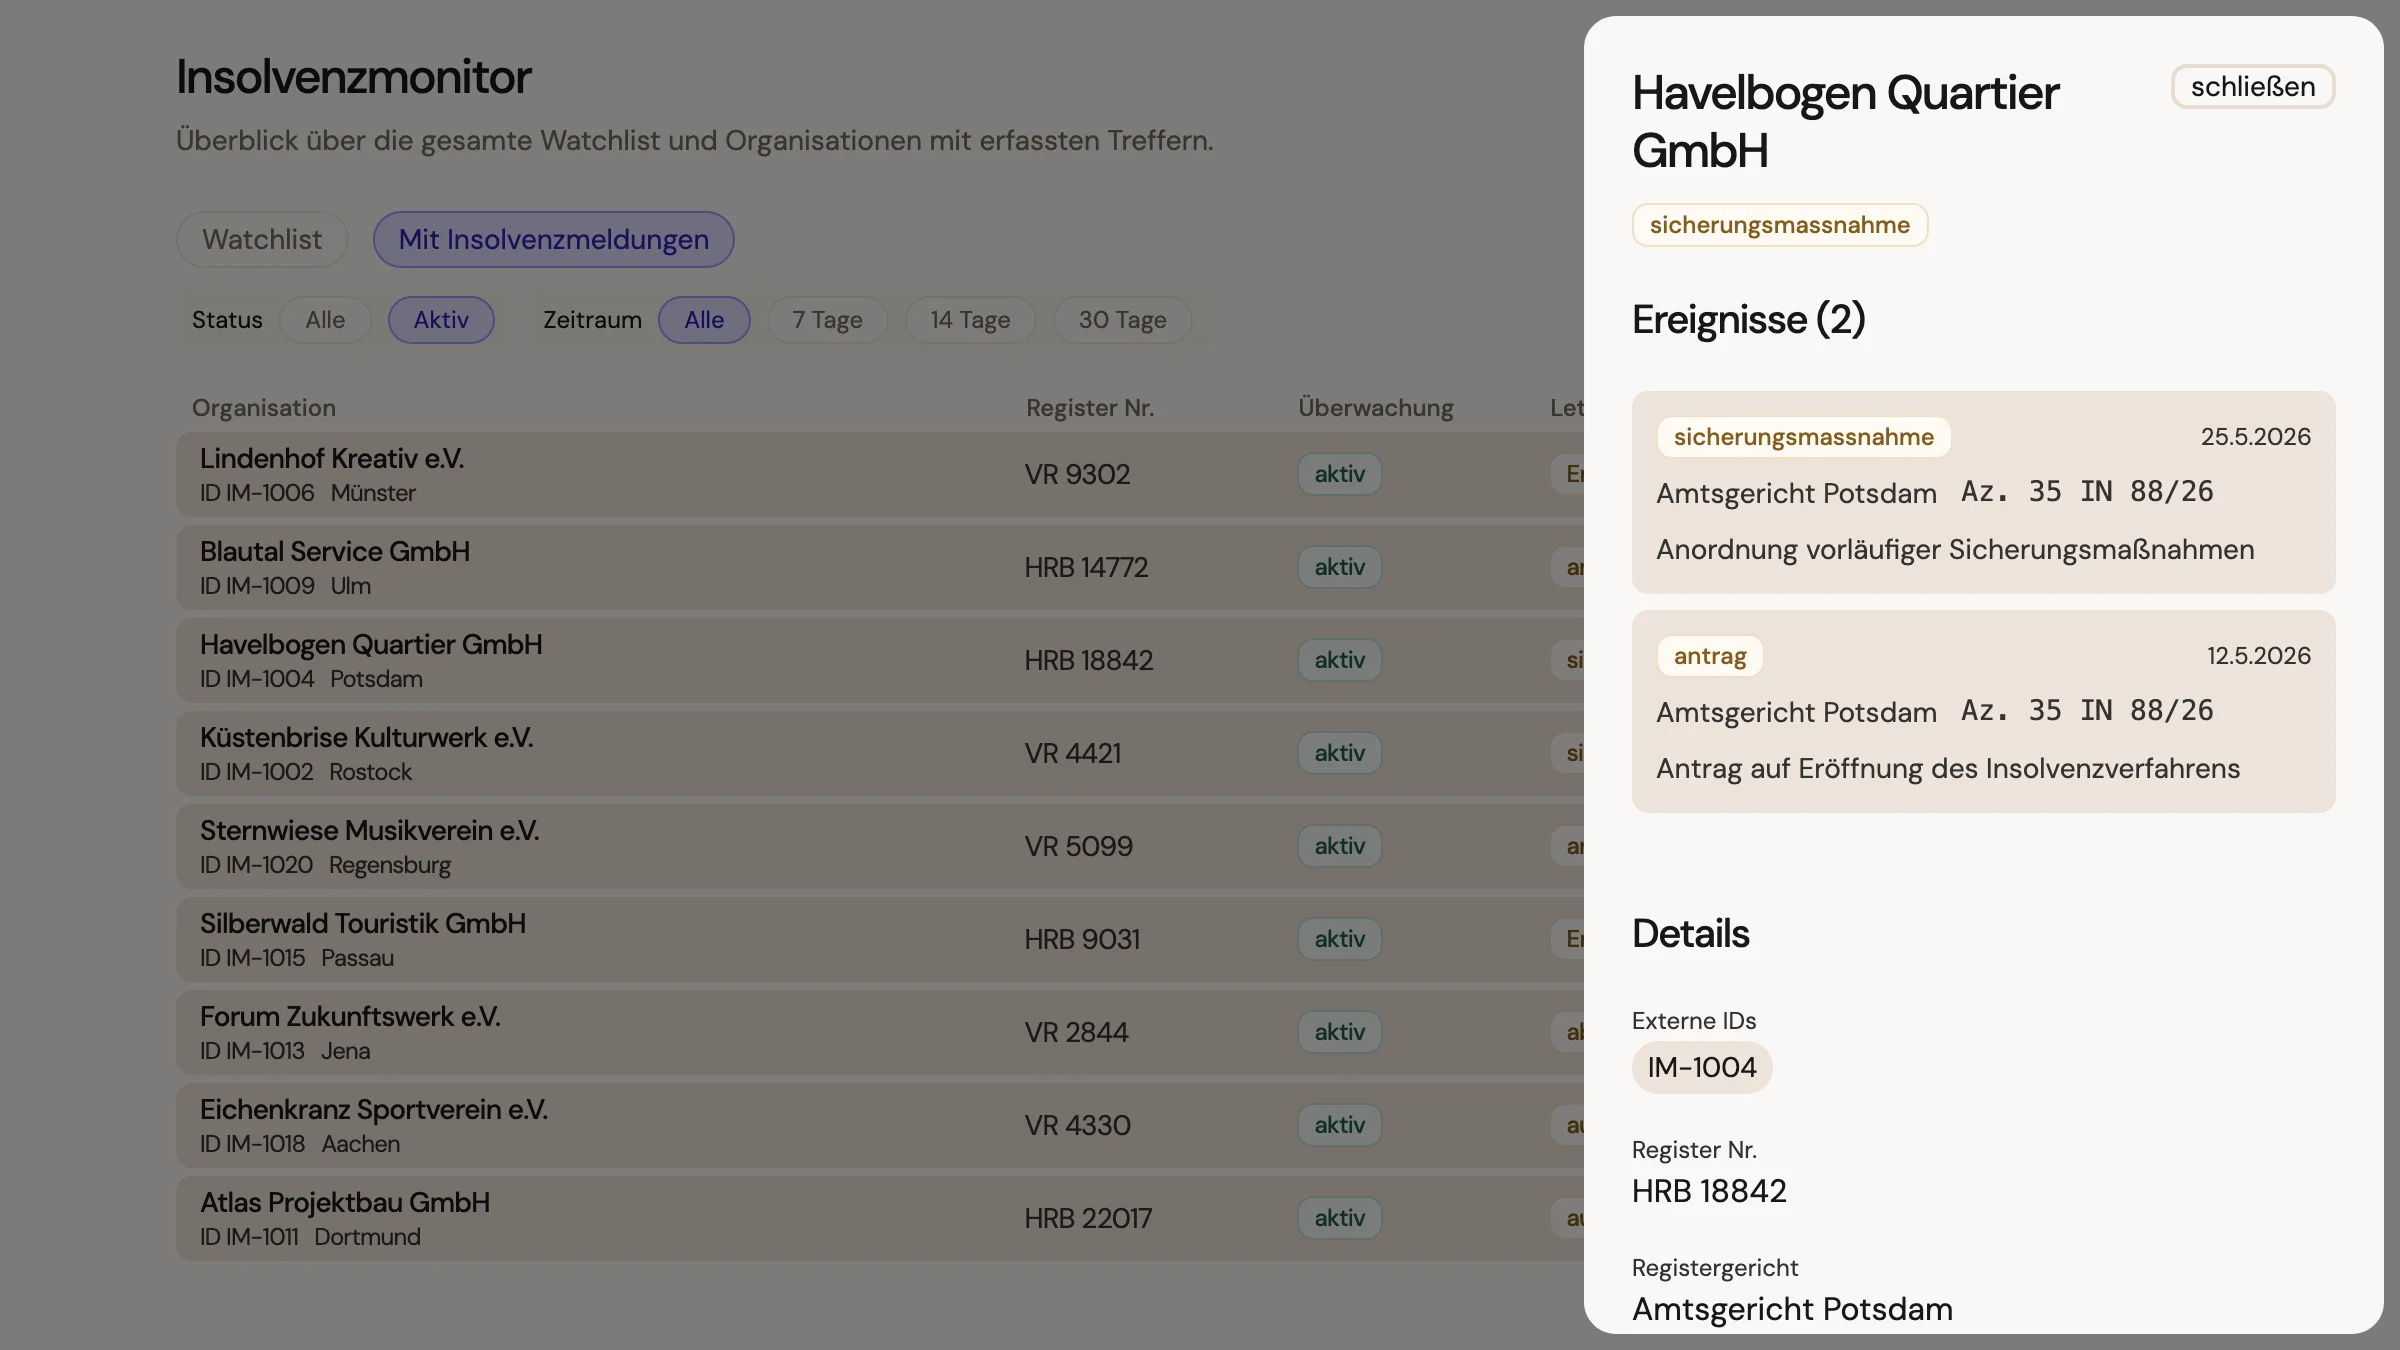Click register number HRB 22017
The height and width of the screenshot is (1350, 2400).
[1088, 1218]
